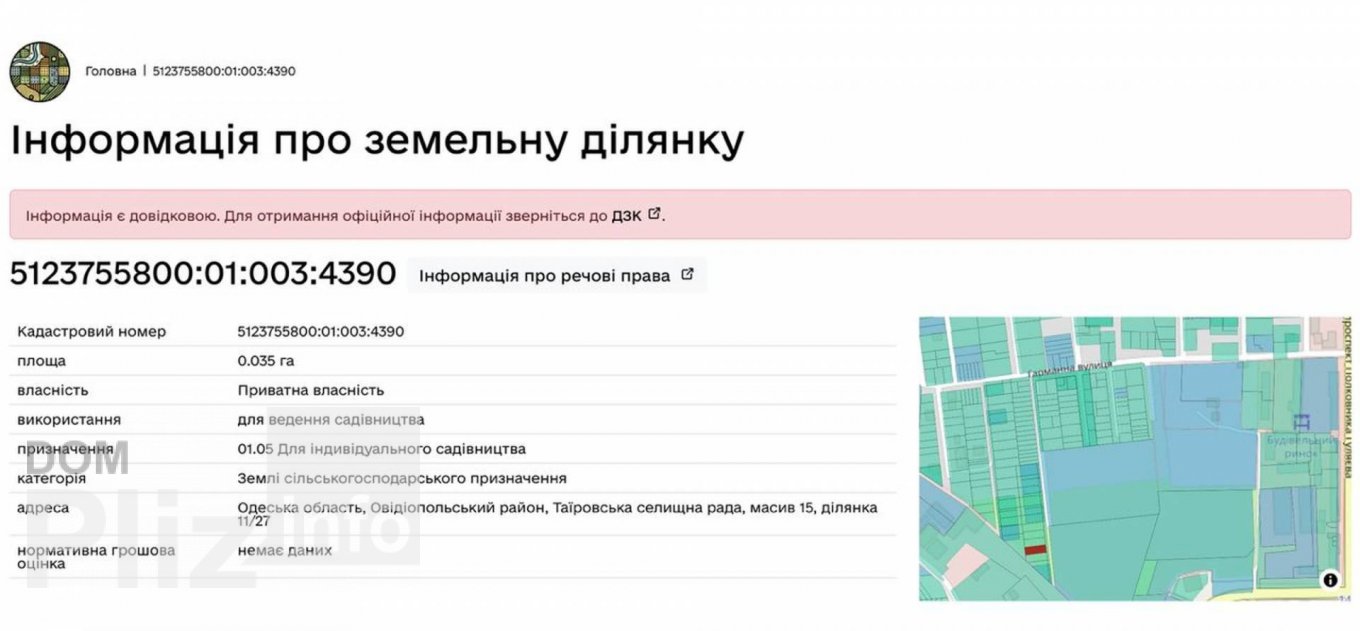Image resolution: width=1360 pixels, height=631 pixels.
Task: Click the external-link icon beside ДЗК
Action: (x=654, y=214)
